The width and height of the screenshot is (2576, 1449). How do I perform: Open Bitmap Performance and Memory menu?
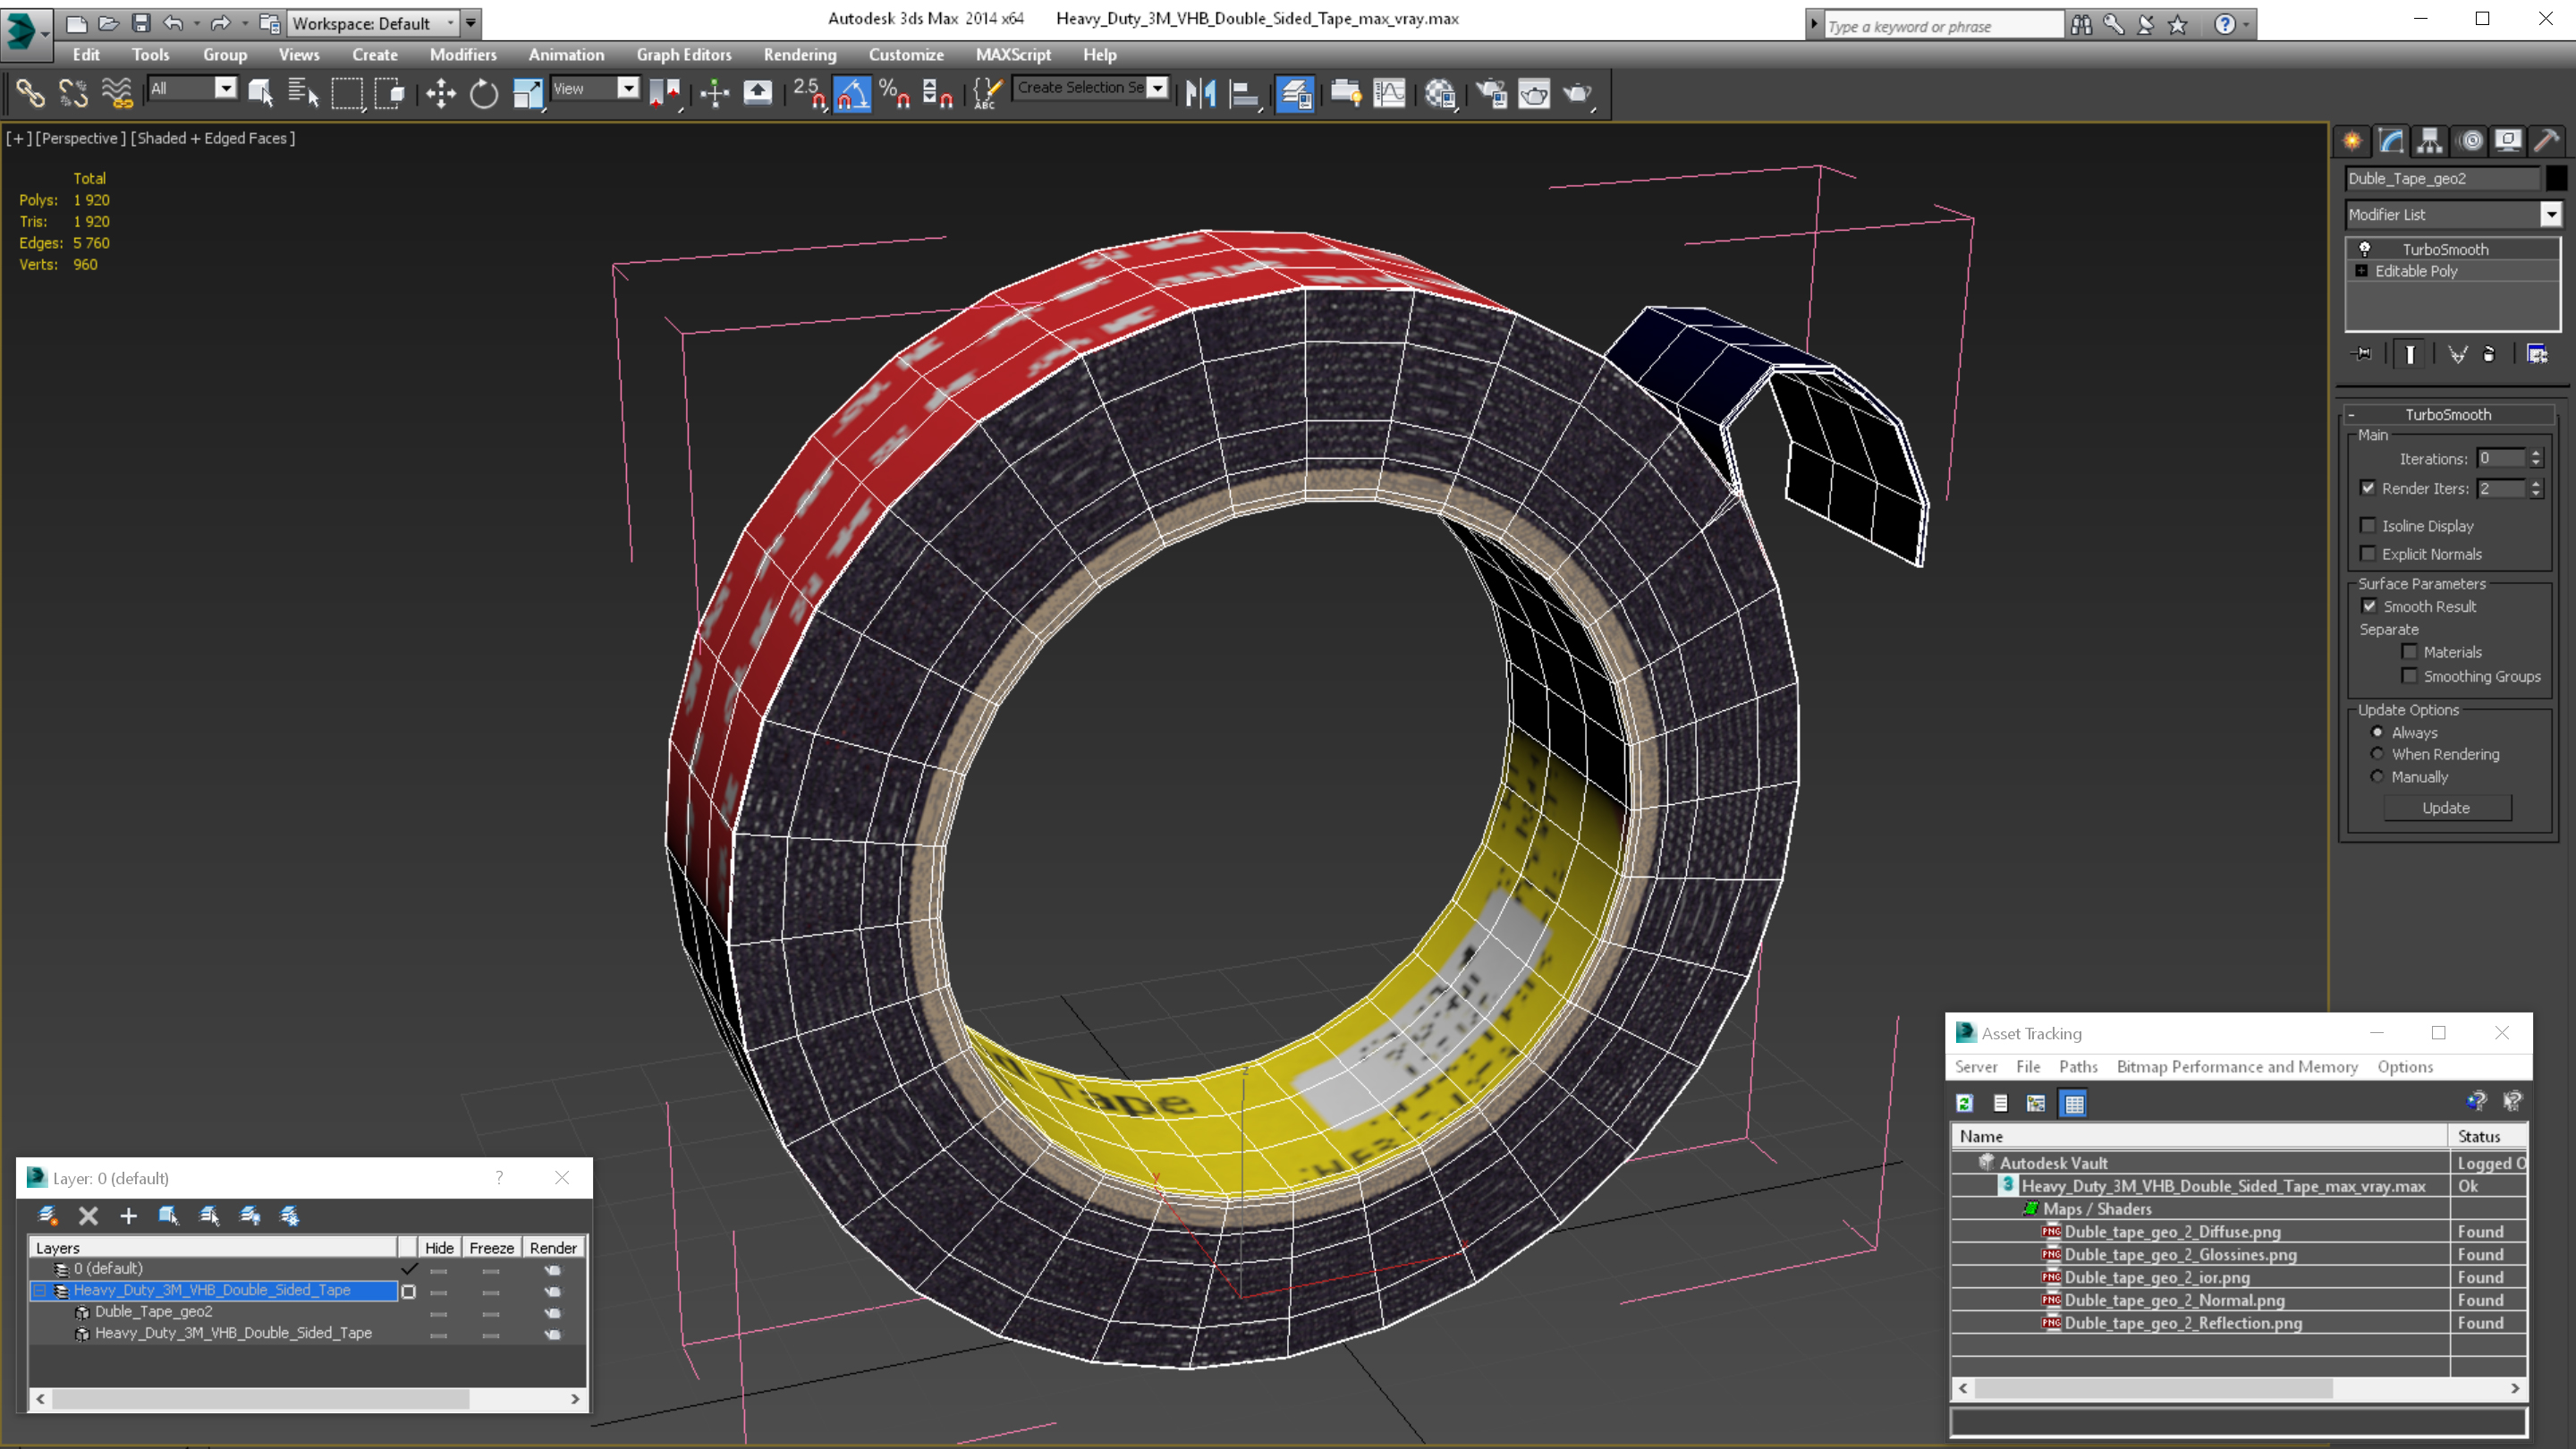[x=2237, y=1067]
